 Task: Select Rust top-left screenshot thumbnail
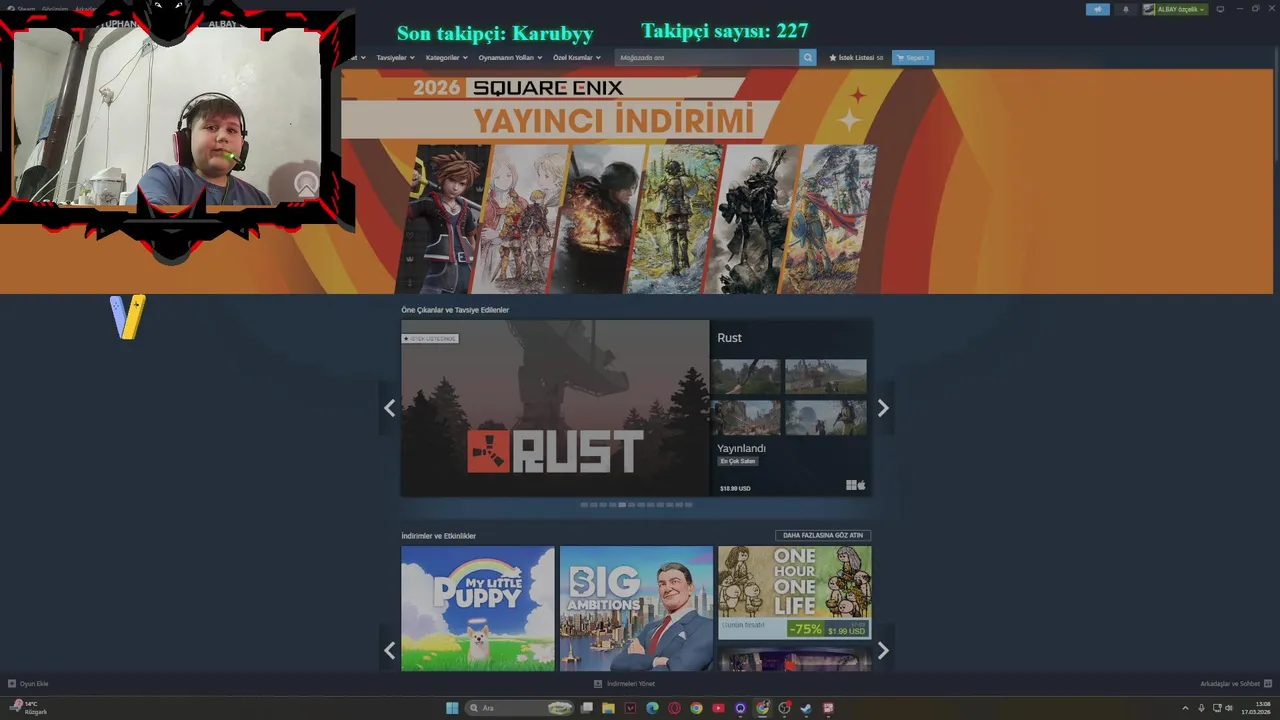pos(747,377)
